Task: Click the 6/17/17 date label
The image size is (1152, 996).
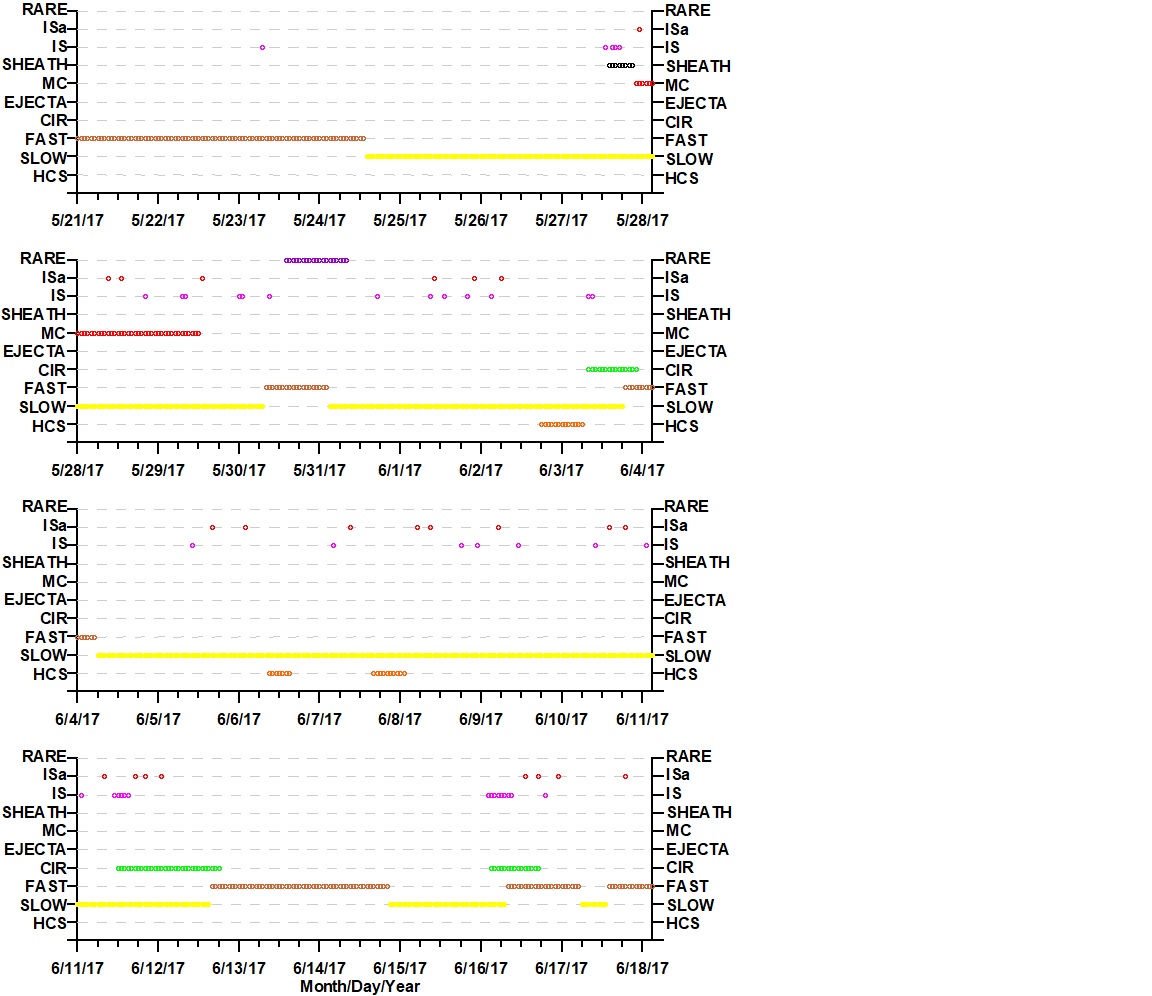Action: coord(561,968)
